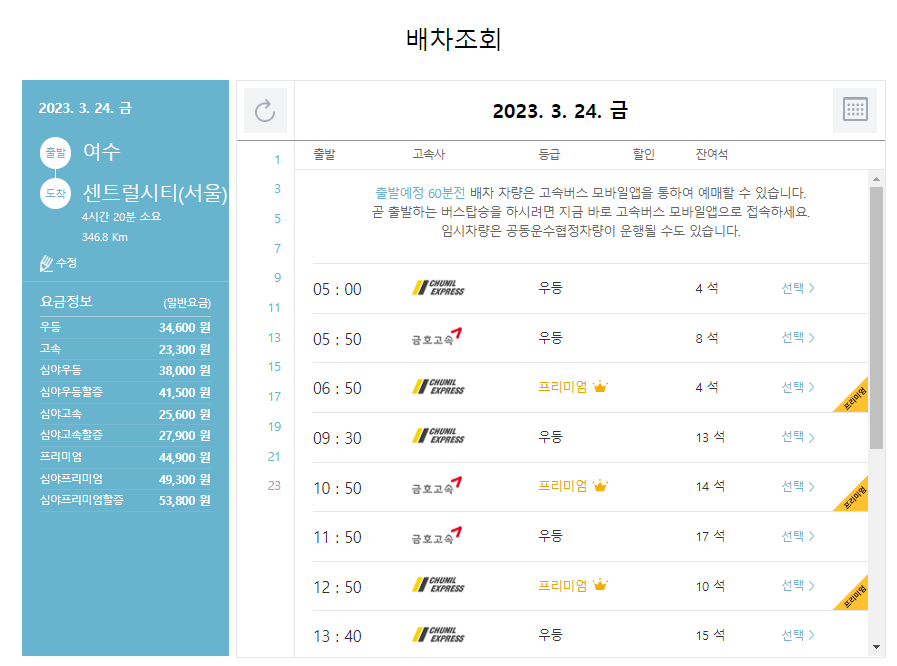Click the 프리미엄 corner ribbon on 06:50 row

[x=855, y=398]
